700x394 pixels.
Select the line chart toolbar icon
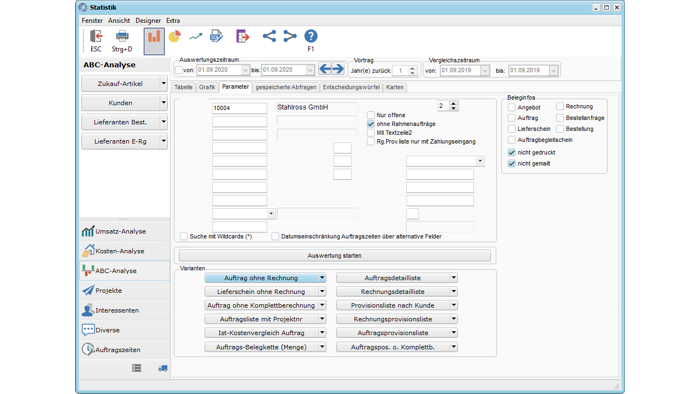coord(196,37)
